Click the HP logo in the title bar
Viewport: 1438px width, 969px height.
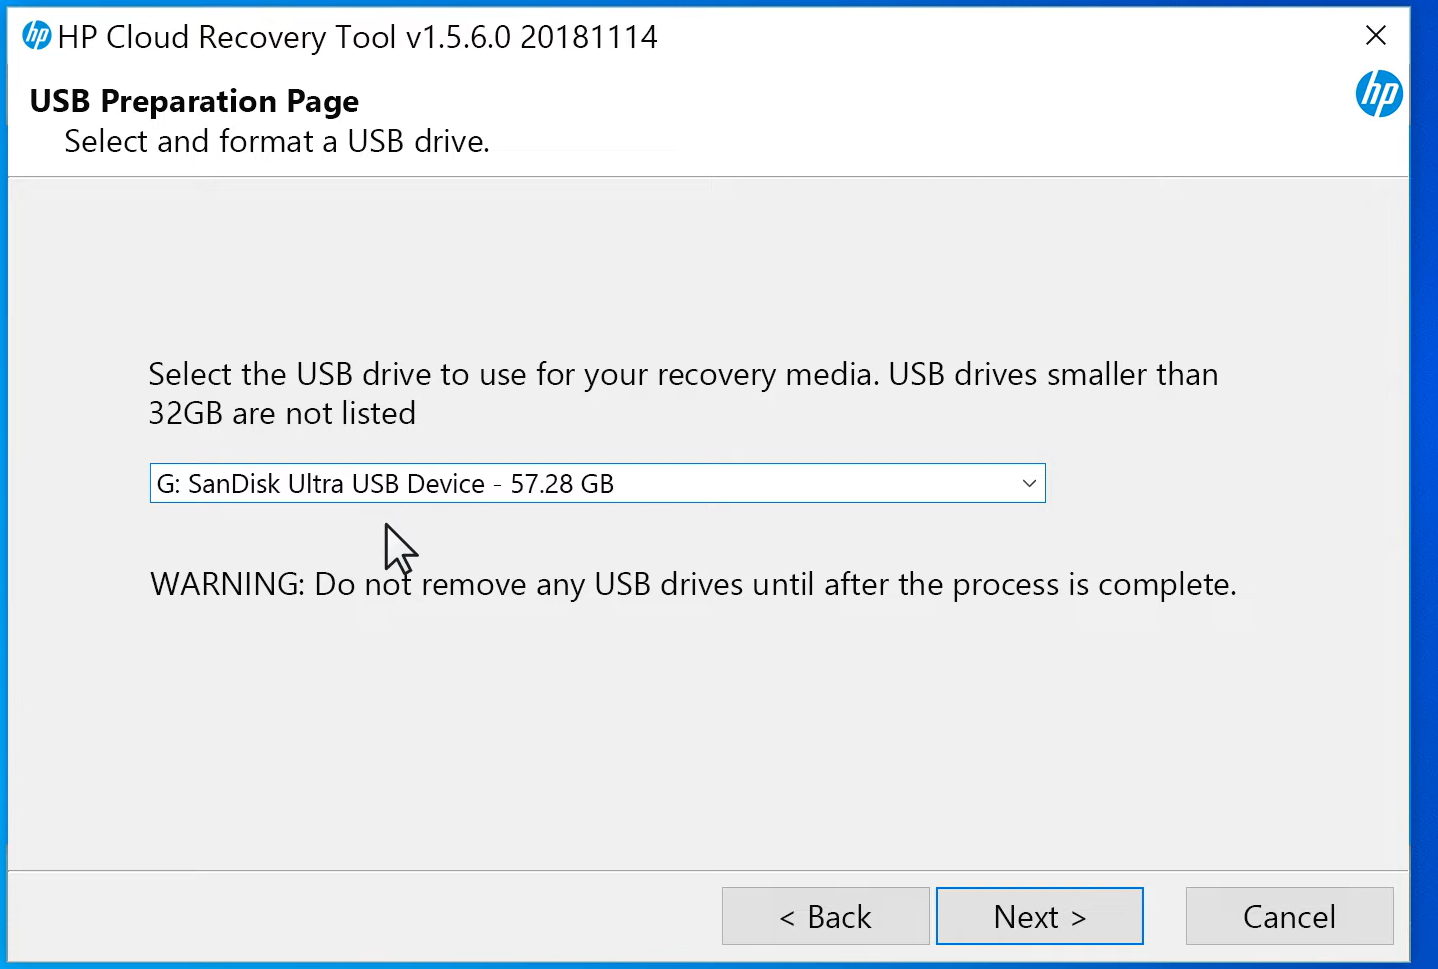pos(37,35)
